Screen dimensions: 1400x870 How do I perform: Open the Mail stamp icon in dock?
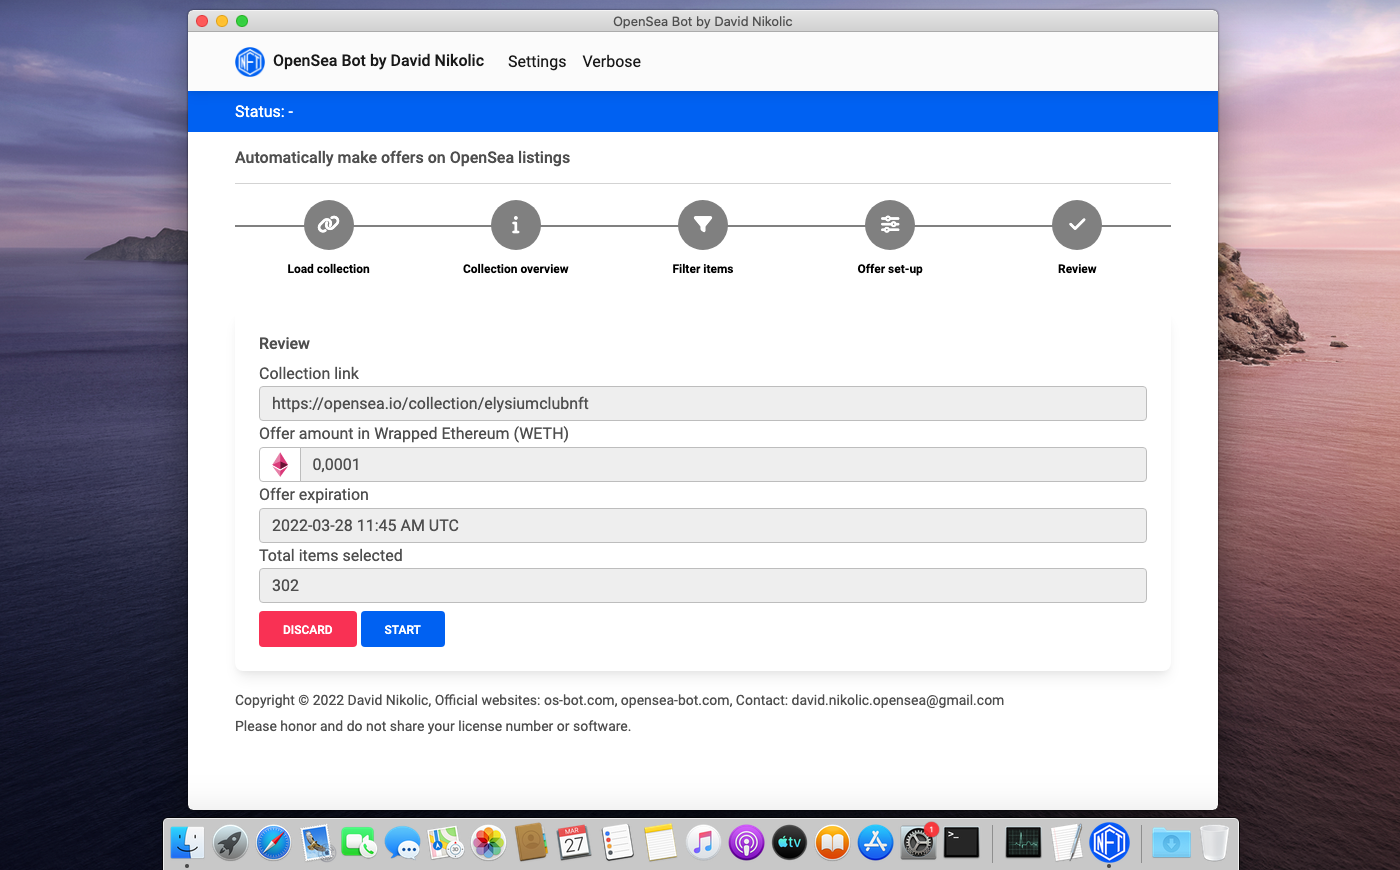[x=316, y=843]
